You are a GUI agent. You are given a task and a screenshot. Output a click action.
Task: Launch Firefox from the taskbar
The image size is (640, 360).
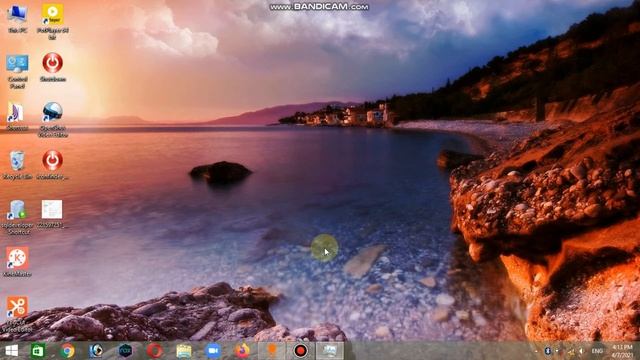tap(242, 351)
